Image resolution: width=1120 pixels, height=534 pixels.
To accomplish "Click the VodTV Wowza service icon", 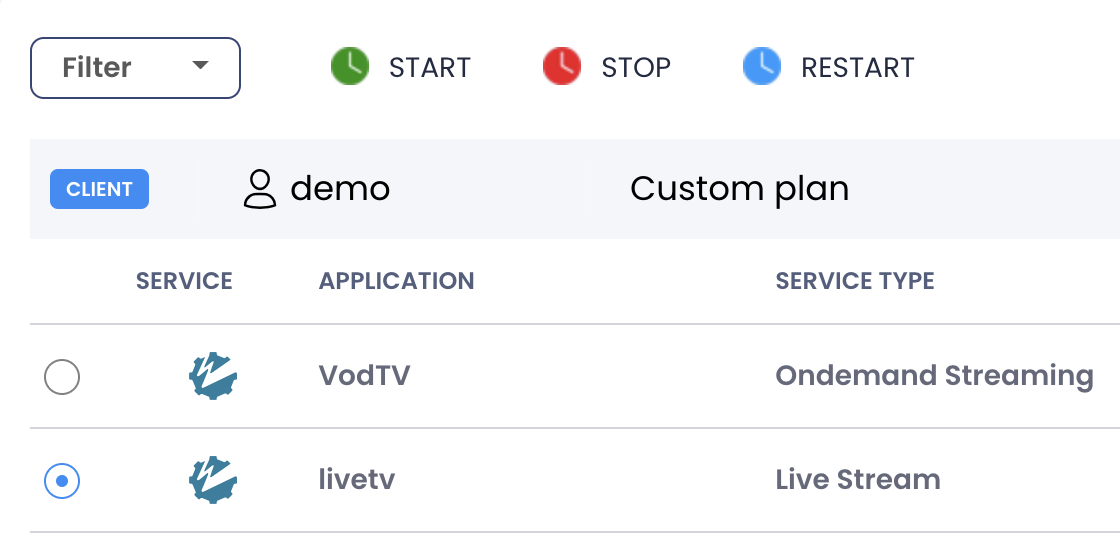I will (213, 377).
